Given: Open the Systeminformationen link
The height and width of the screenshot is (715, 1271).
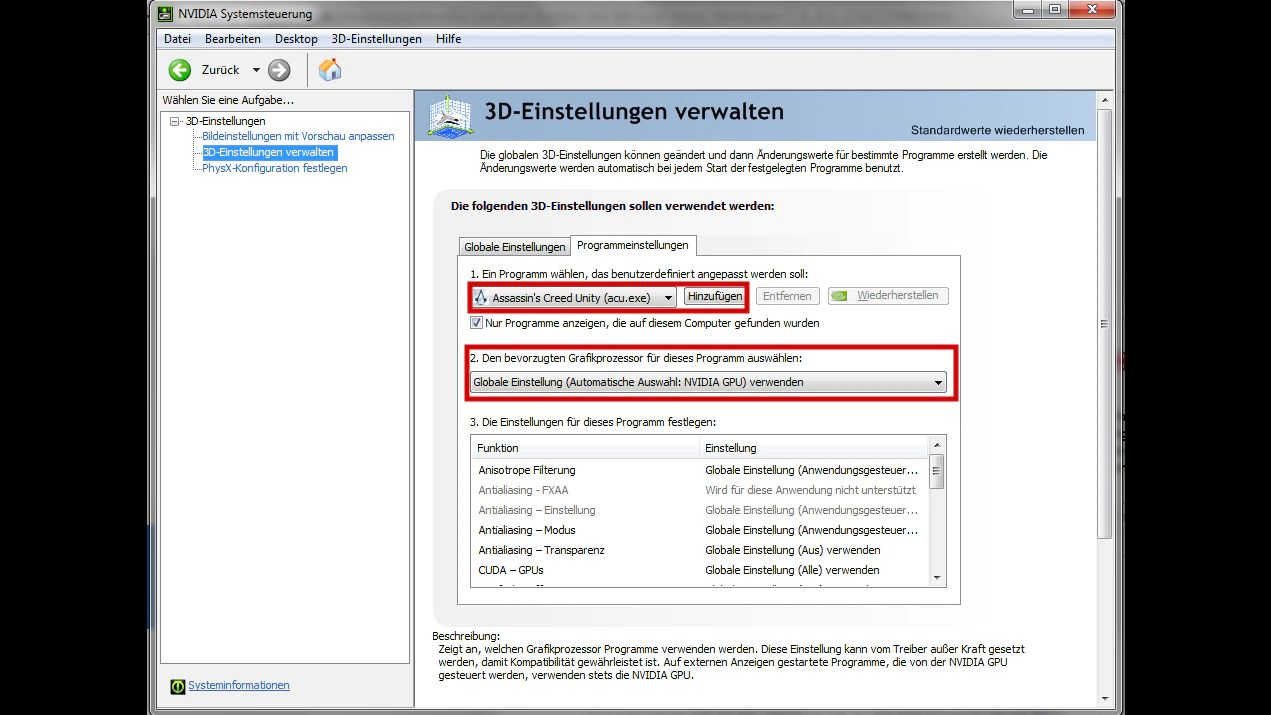Looking at the screenshot, I should click(239, 686).
